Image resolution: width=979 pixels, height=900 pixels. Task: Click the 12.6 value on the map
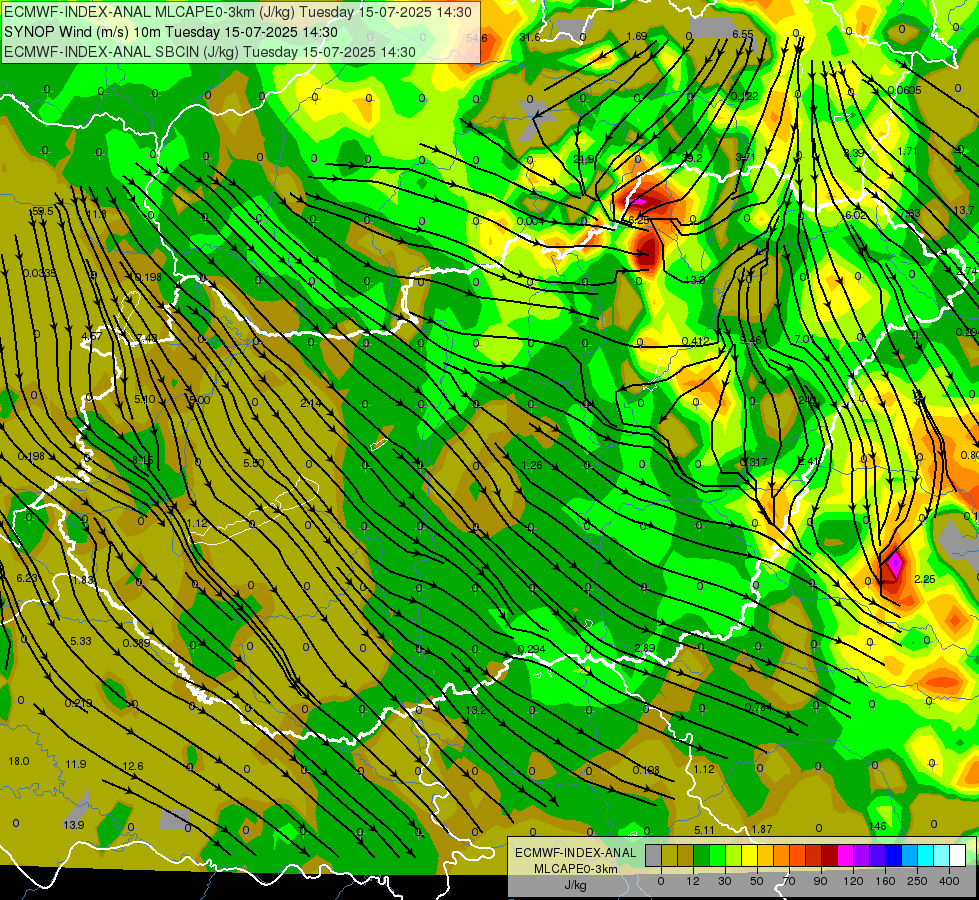tap(133, 766)
